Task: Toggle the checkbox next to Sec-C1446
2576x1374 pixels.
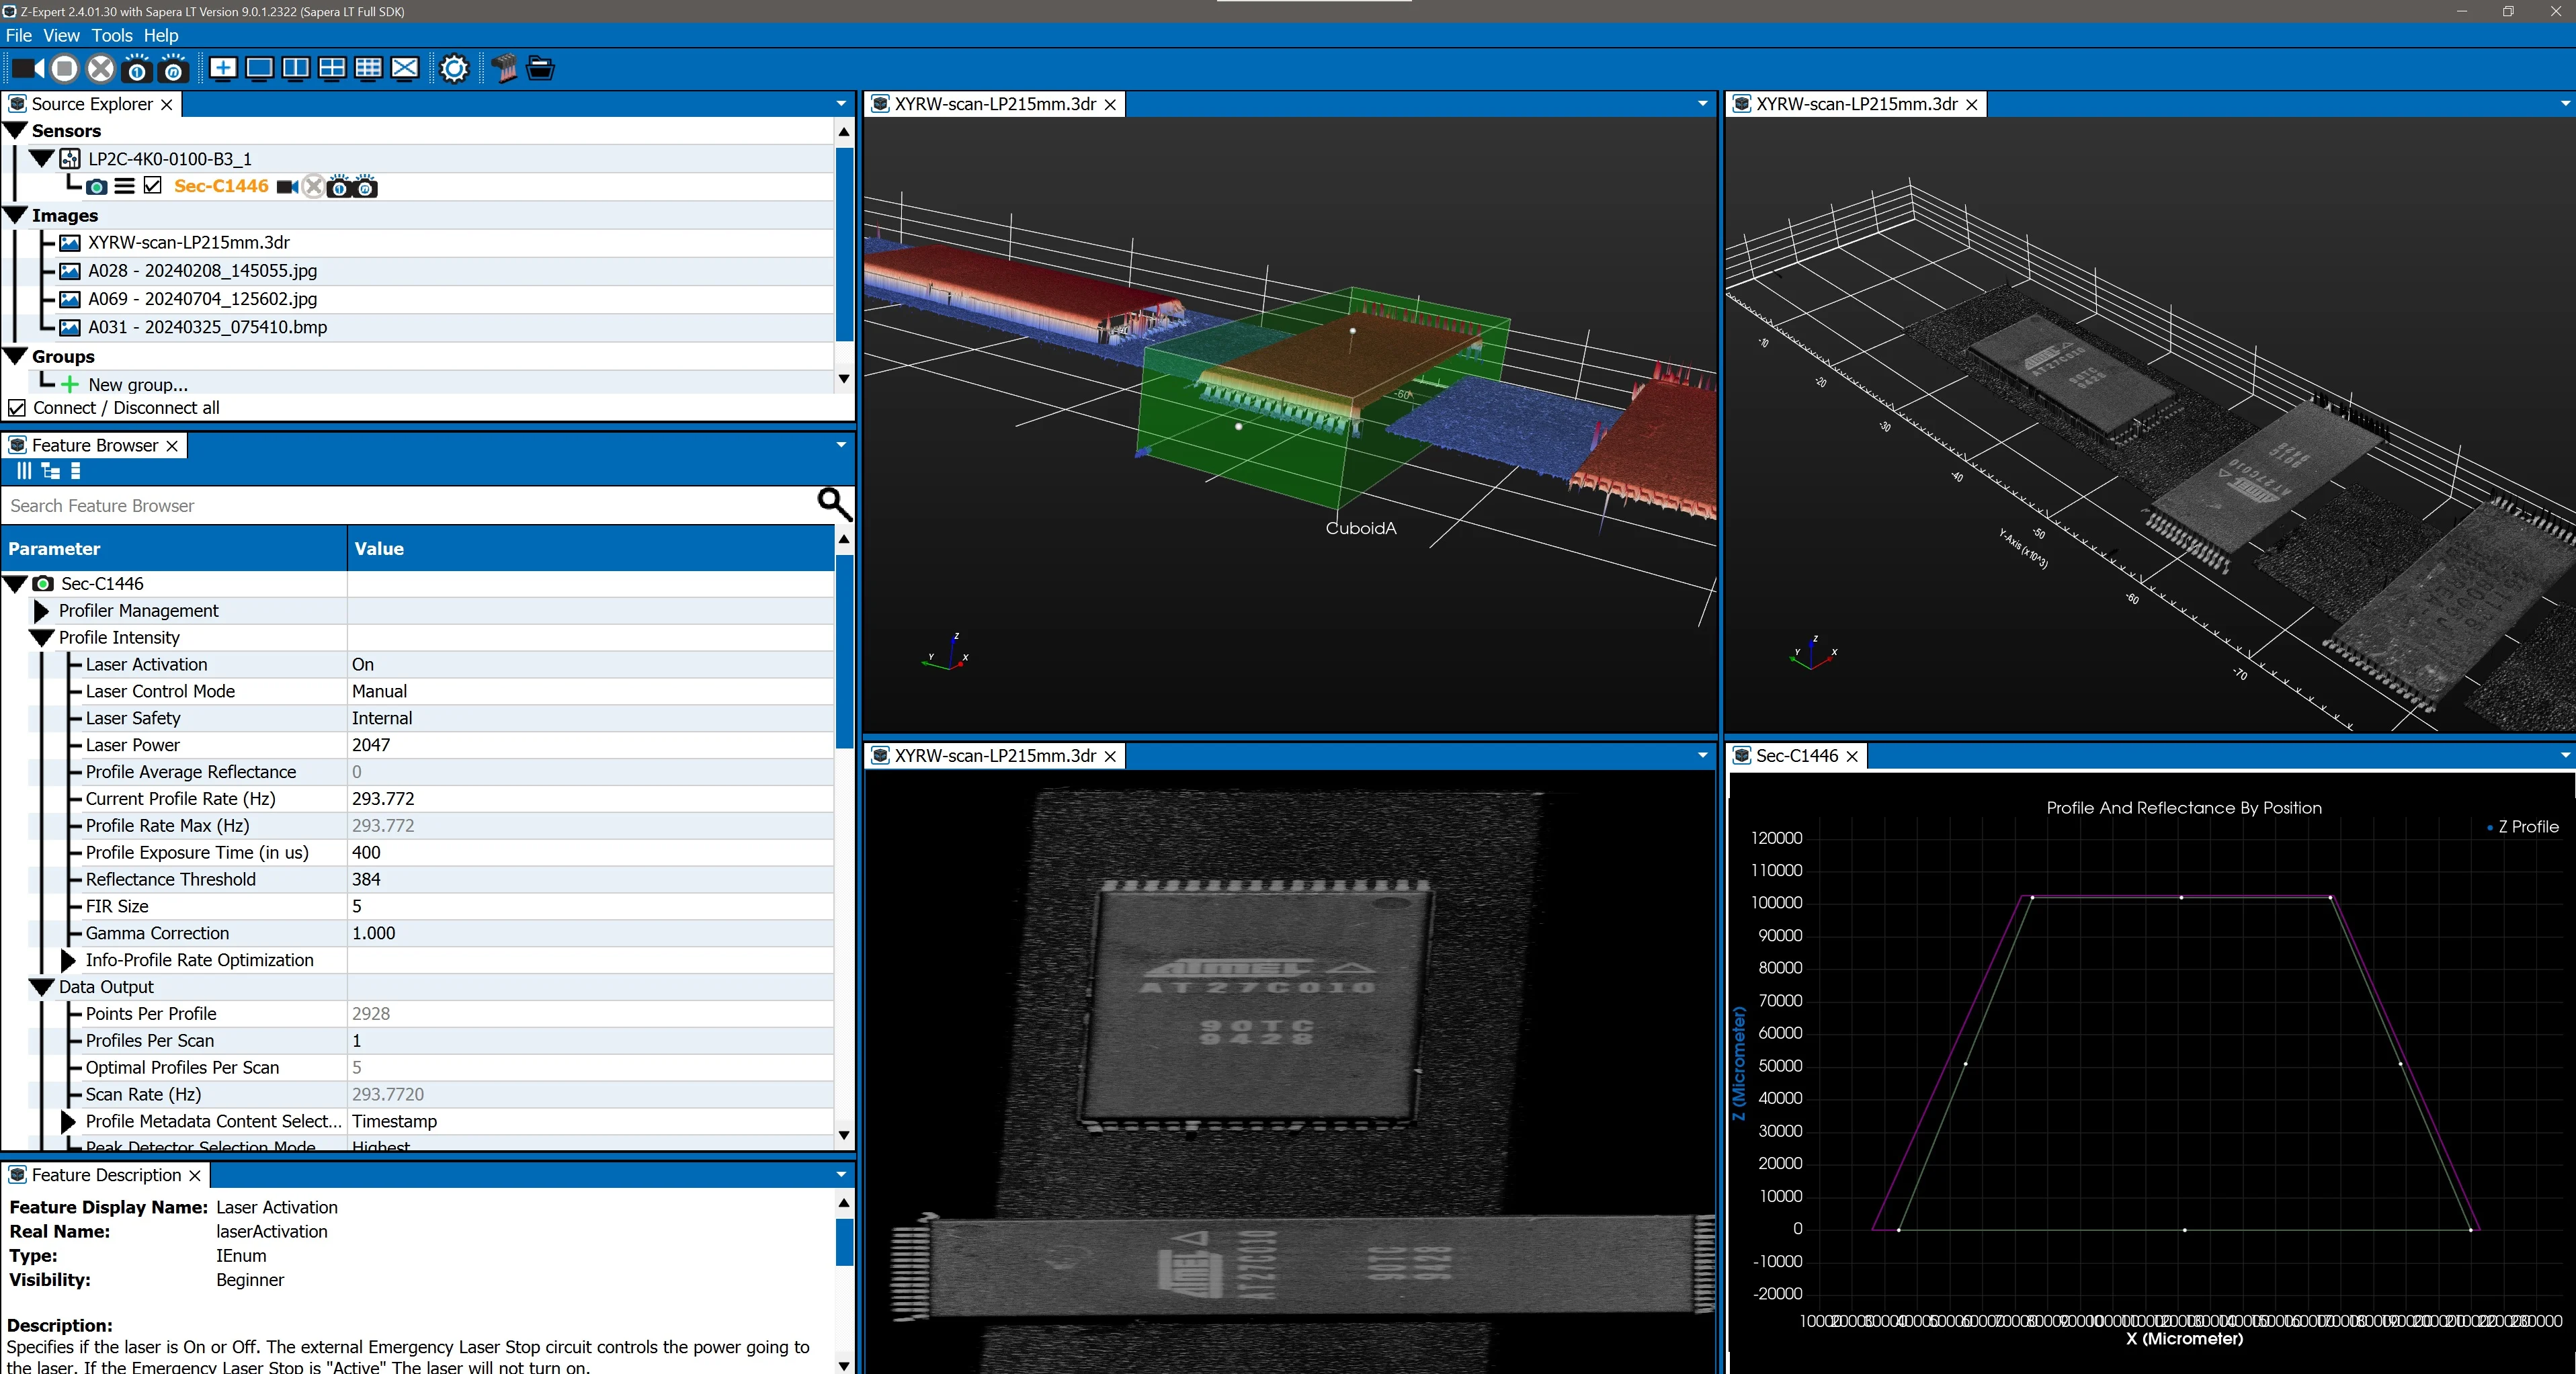Action: click(153, 186)
